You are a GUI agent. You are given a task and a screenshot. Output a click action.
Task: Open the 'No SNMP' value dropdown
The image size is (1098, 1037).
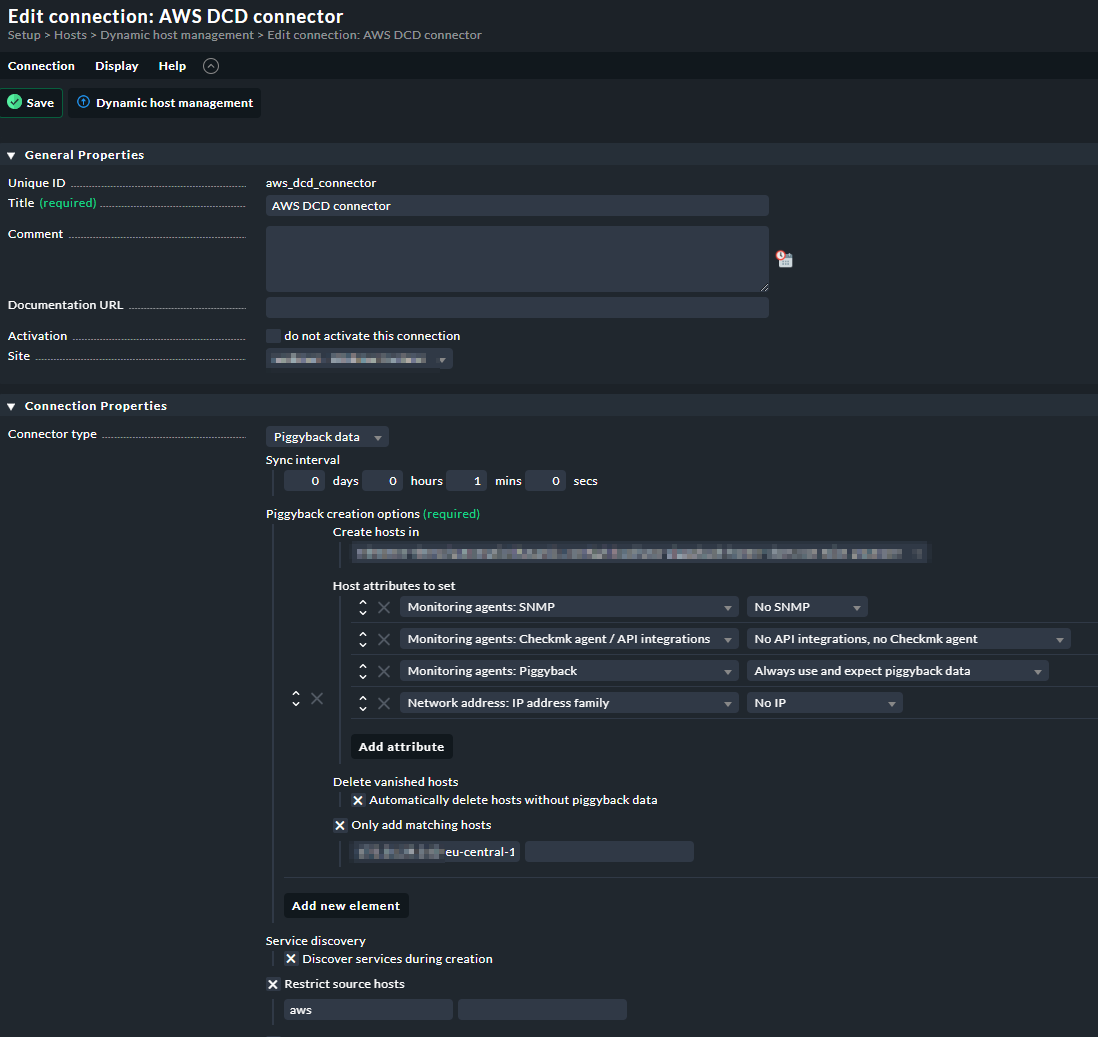(x=806, y=607)
